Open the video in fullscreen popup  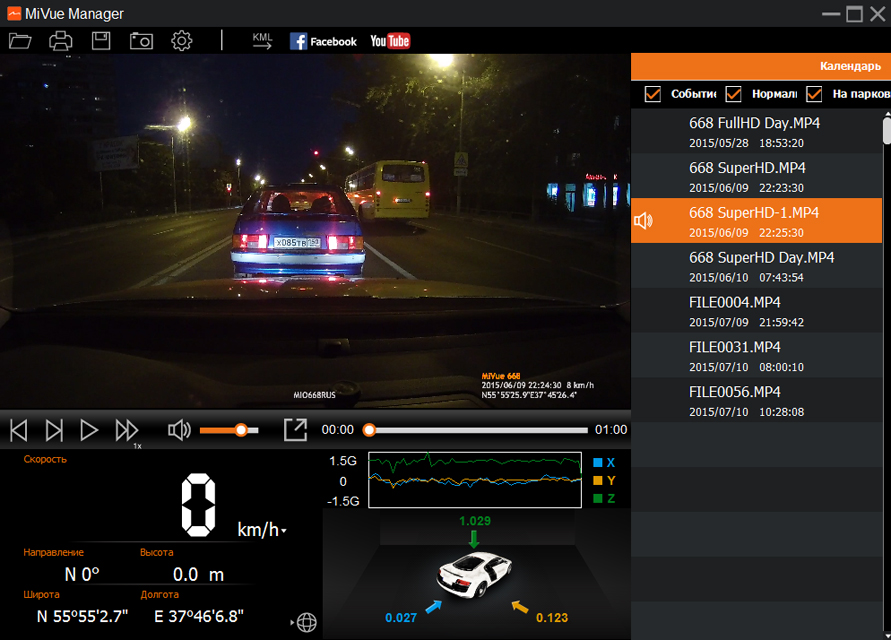295,430
